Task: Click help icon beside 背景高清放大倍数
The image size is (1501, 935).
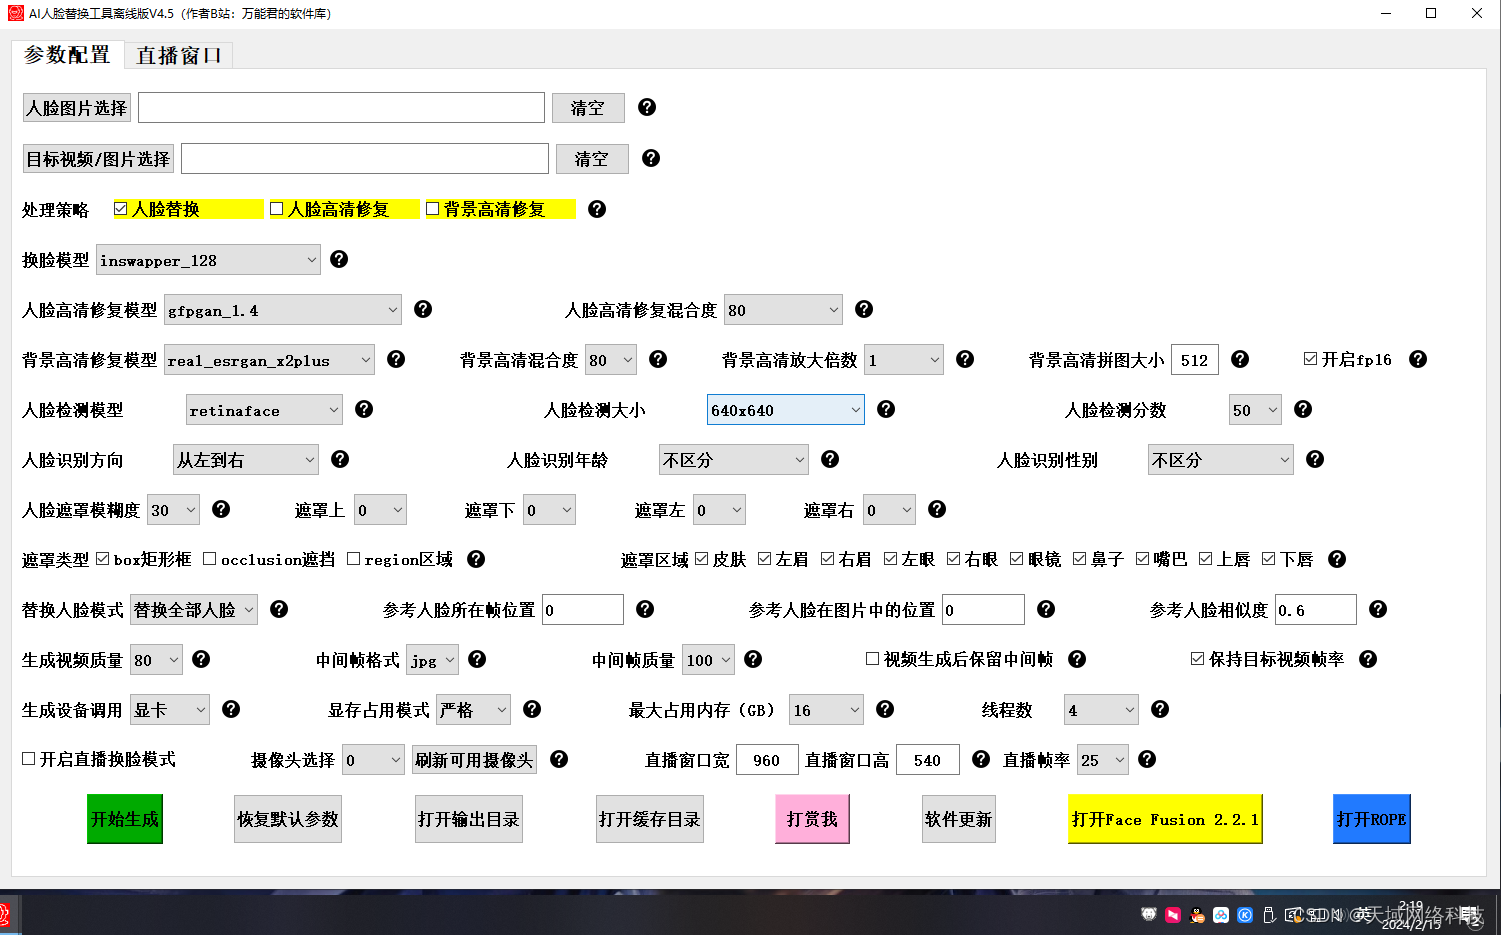Action: click(965, 359)
